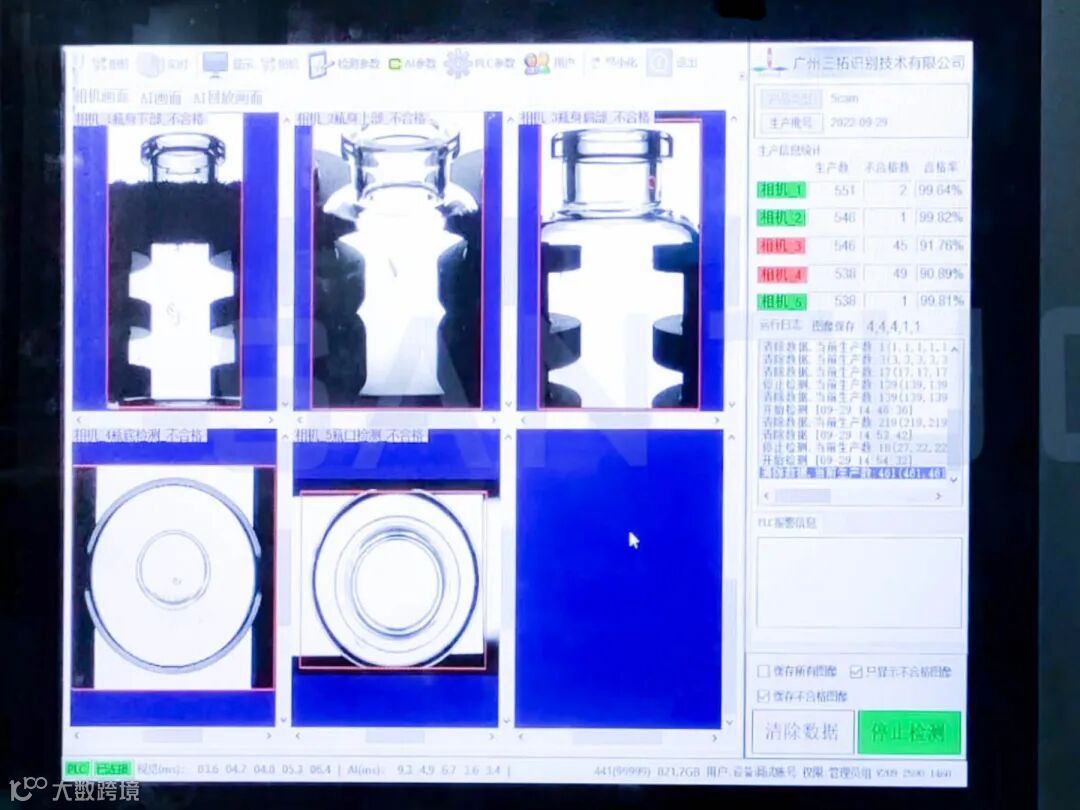The height and width of the screenshot is (810, 1080).
Task: Toggle the 保存不合格图像 checkbox
Action: pos(763,696)
